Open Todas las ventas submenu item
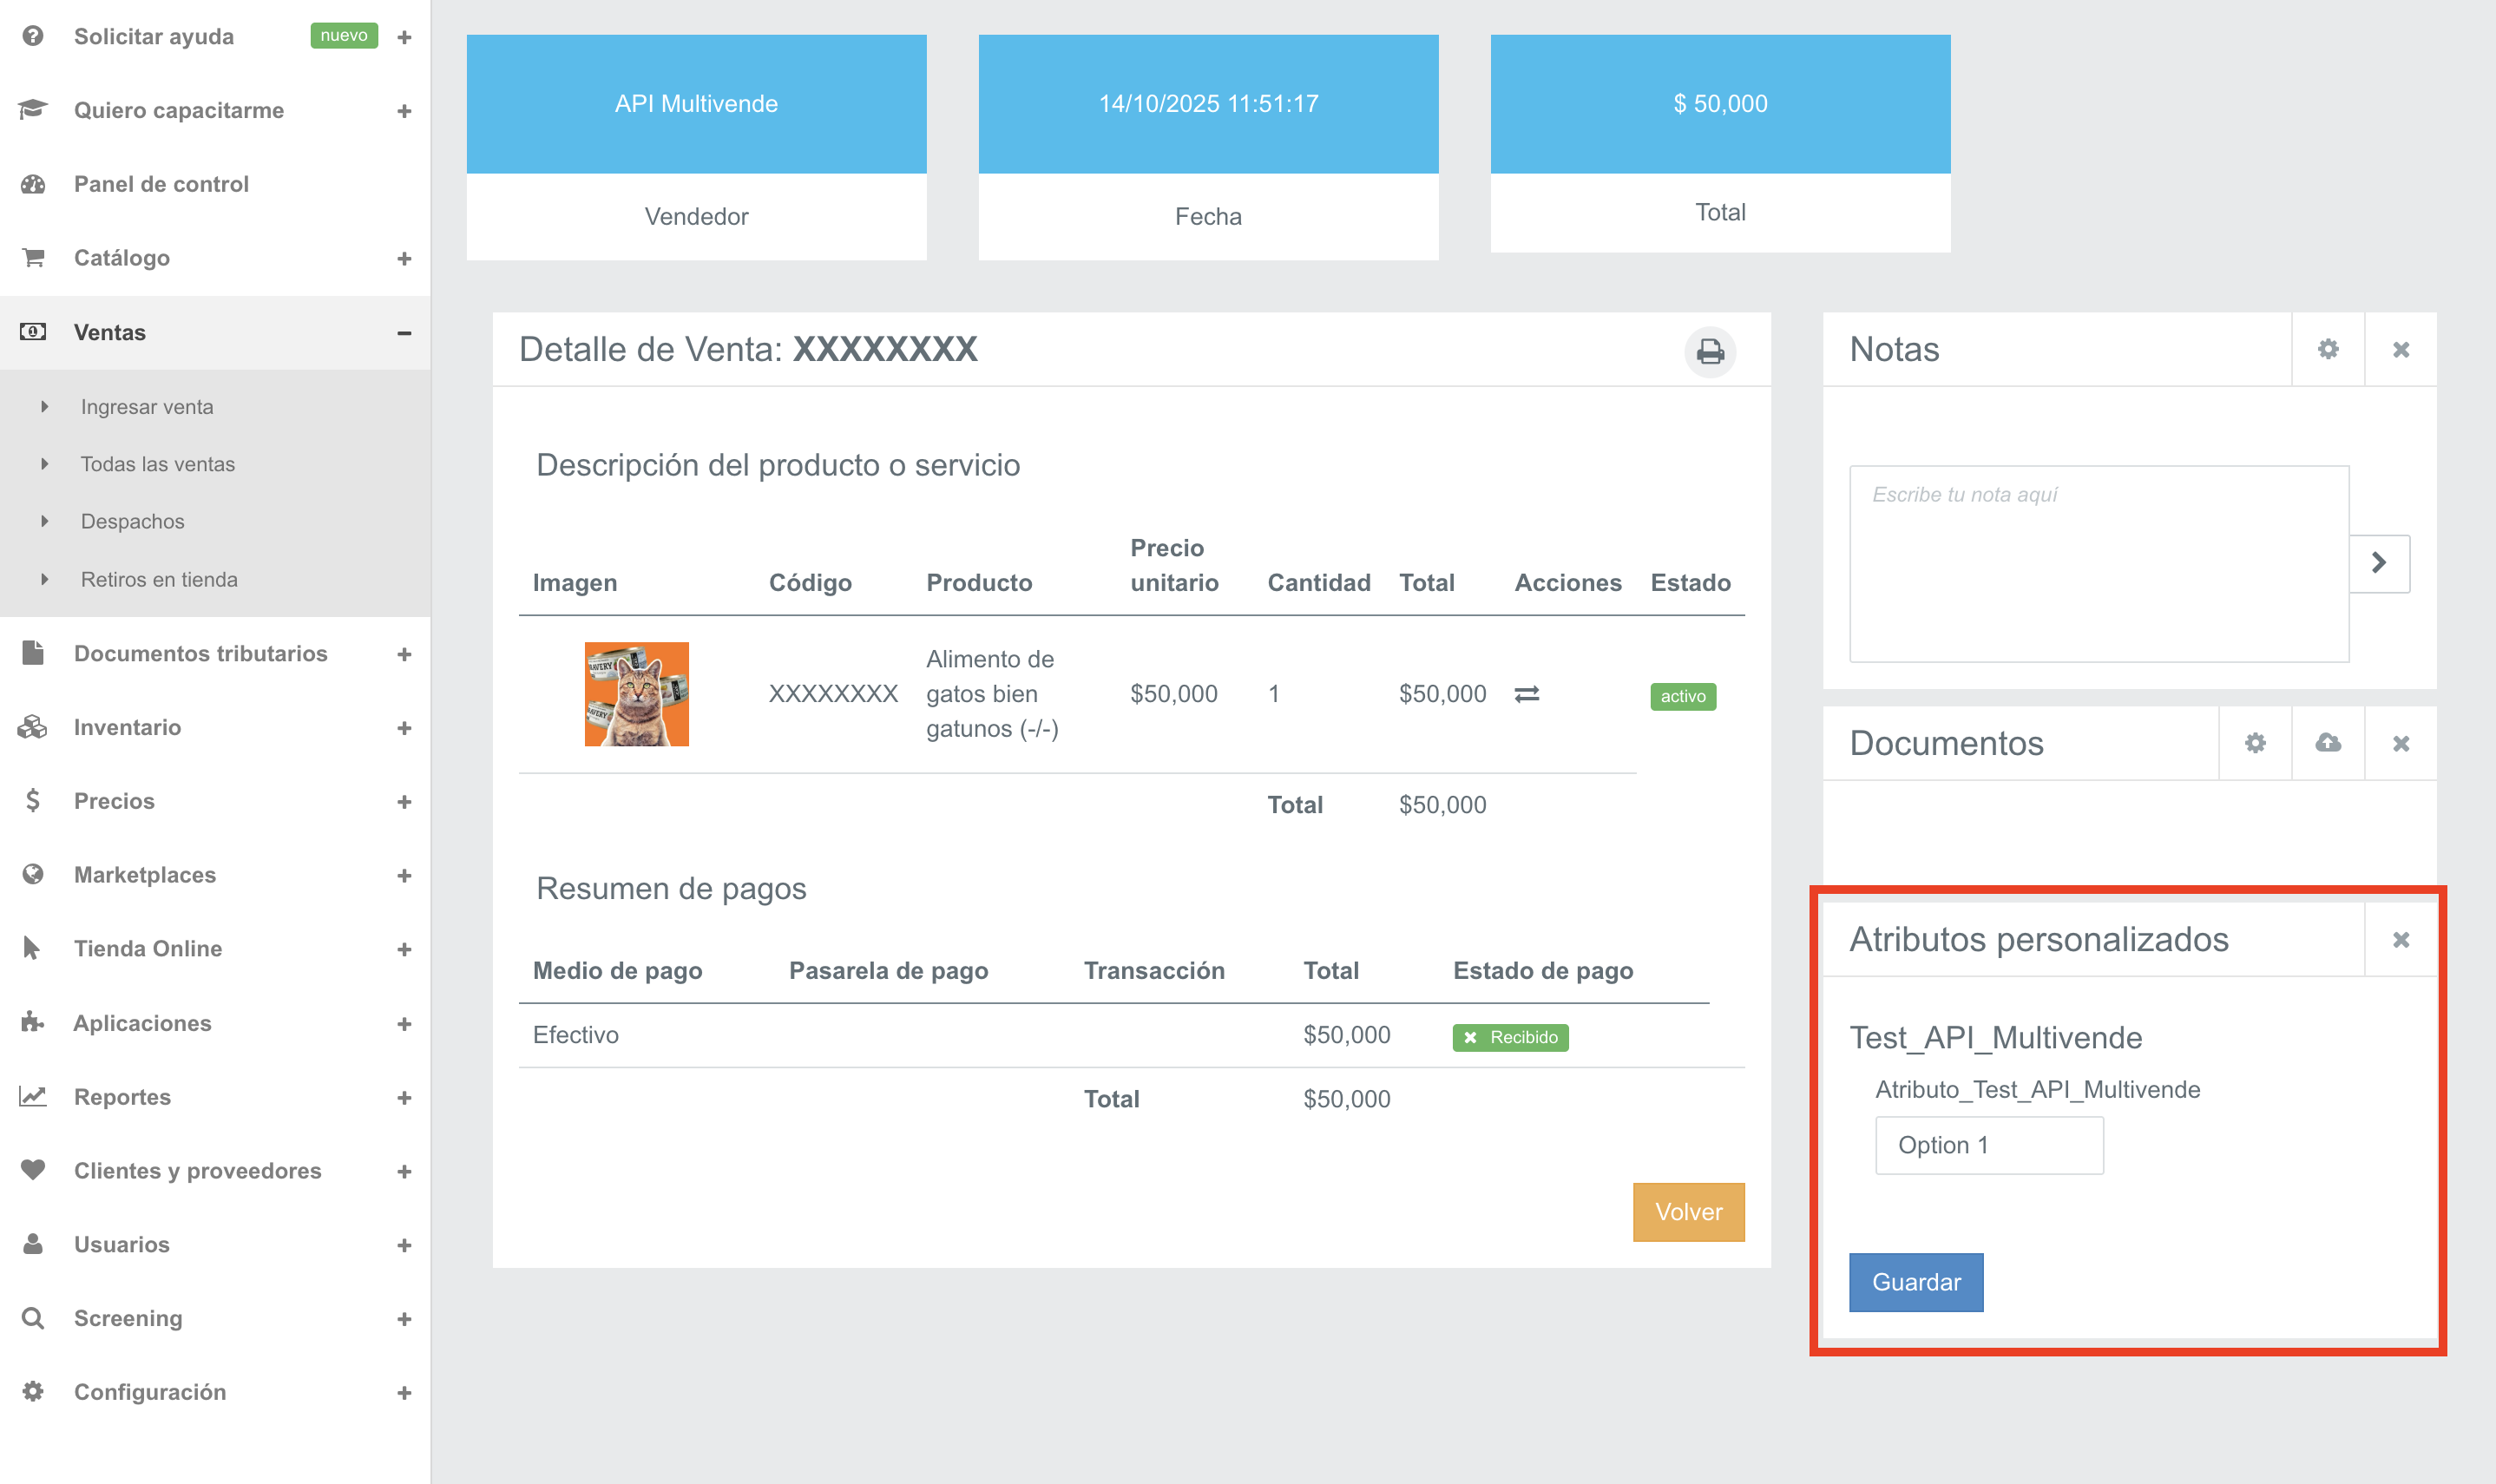The height and width of the screenshot is (1484, 2496). [157, 464]
